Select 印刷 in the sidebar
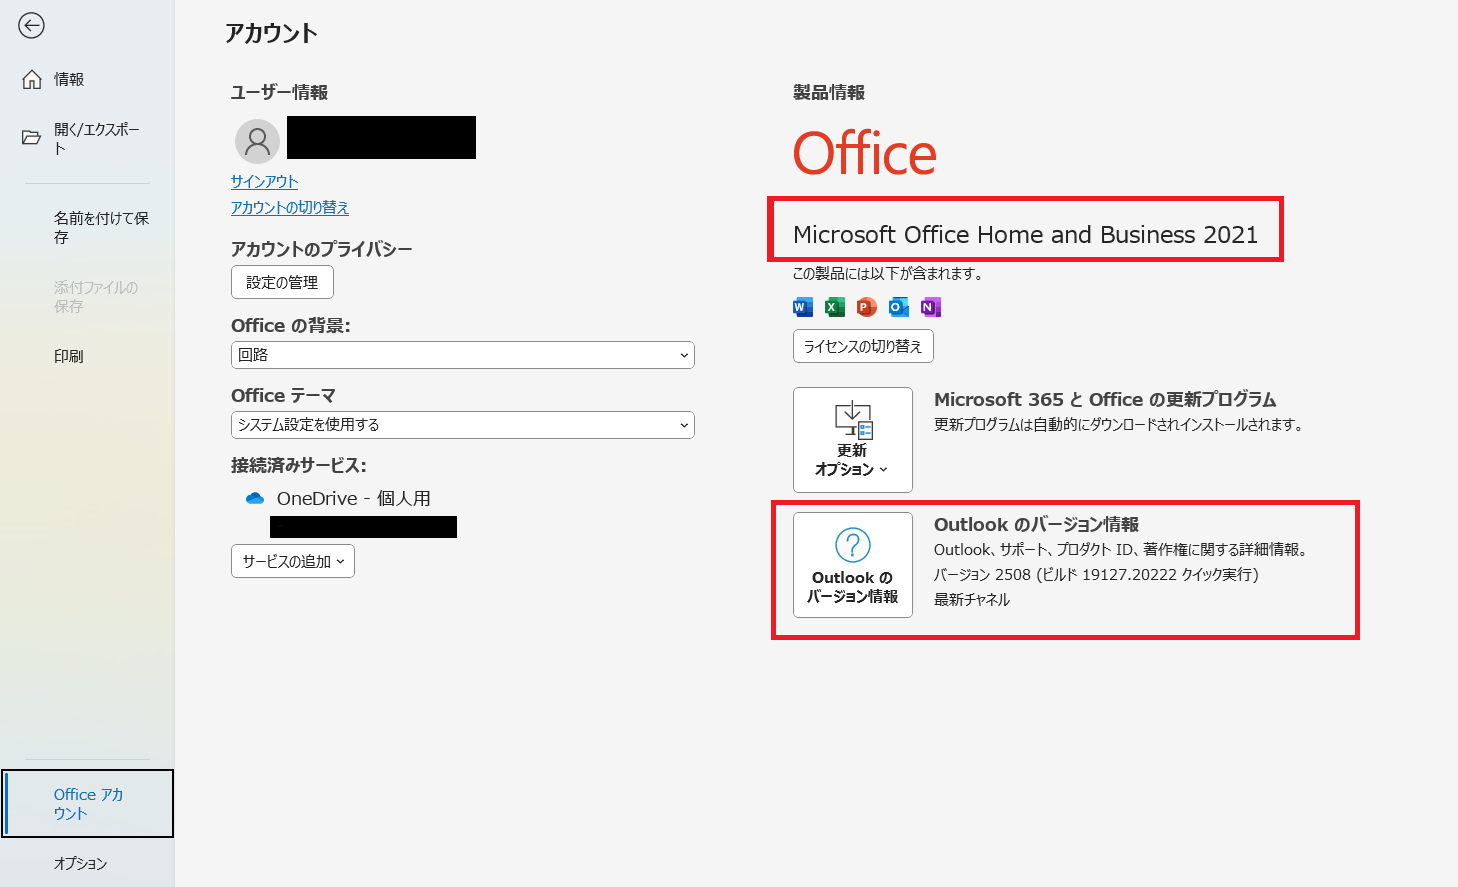 tap(68, 356)
